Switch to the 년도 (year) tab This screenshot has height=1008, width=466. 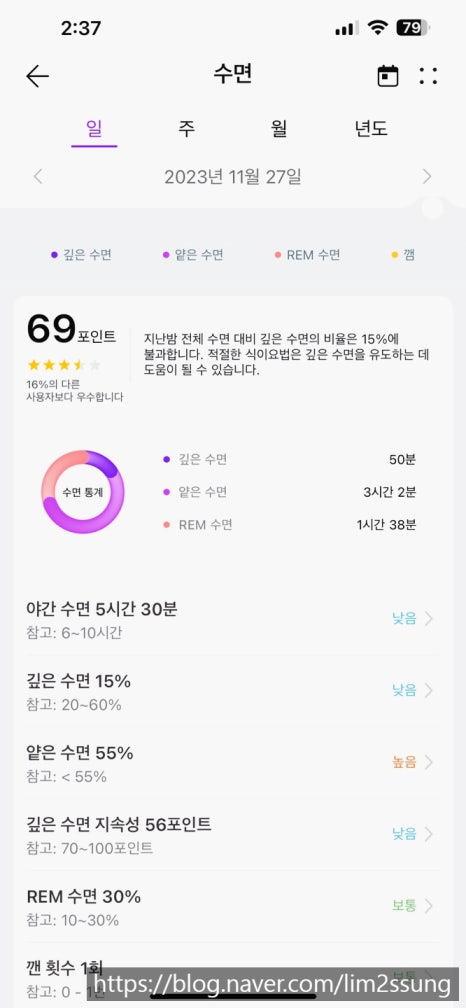[371, 129]
